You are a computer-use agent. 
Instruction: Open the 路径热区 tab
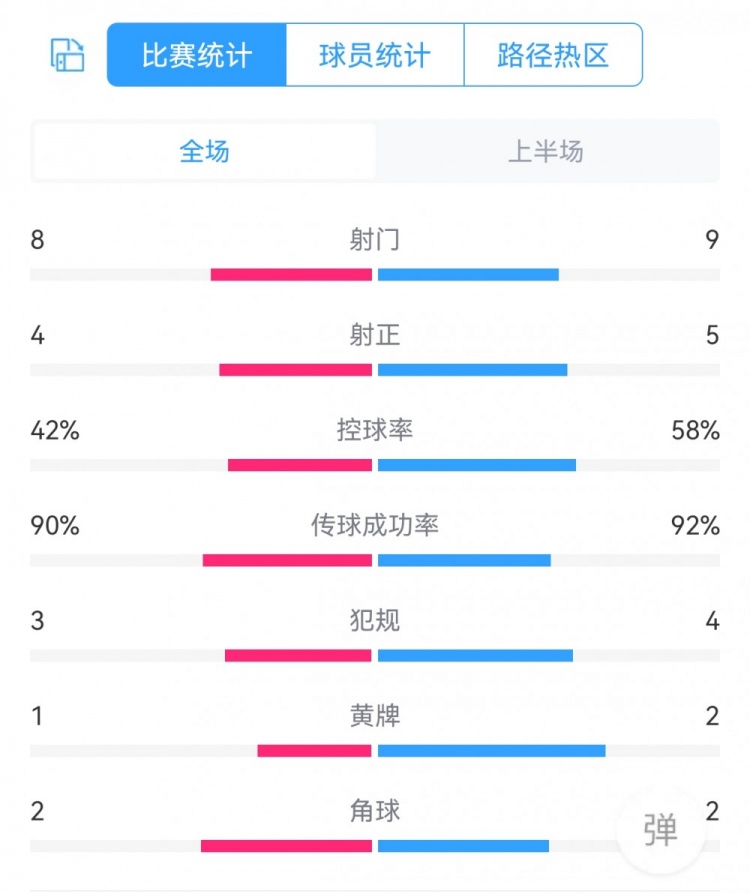(553, 55)
